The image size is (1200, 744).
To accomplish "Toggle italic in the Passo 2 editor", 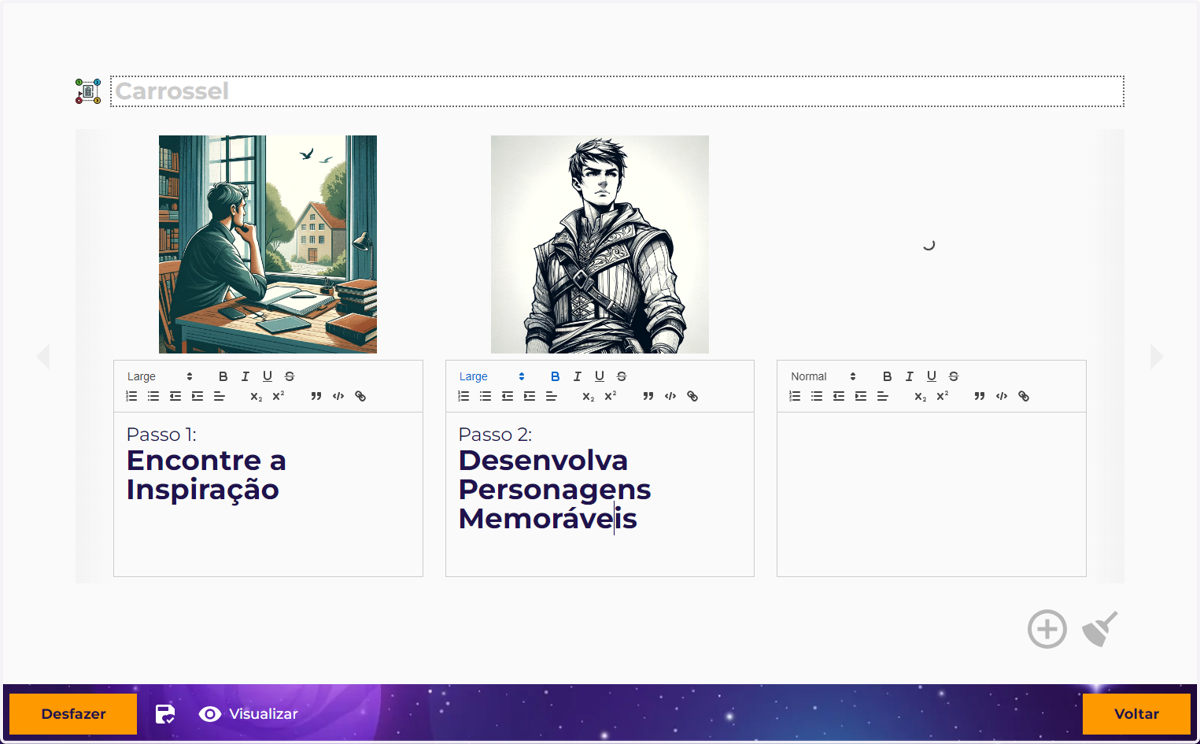I will (x=577, y=377).
